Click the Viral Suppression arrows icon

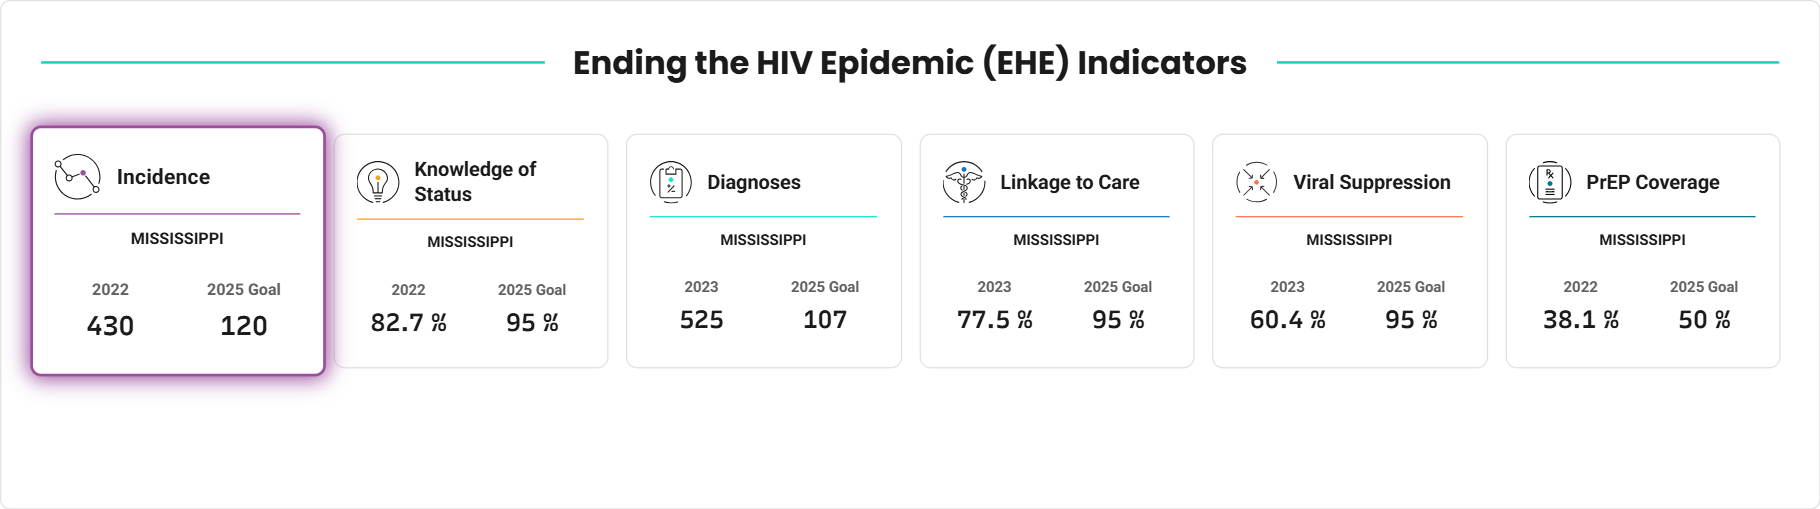pyautogui.click(x=1257, y=182)
